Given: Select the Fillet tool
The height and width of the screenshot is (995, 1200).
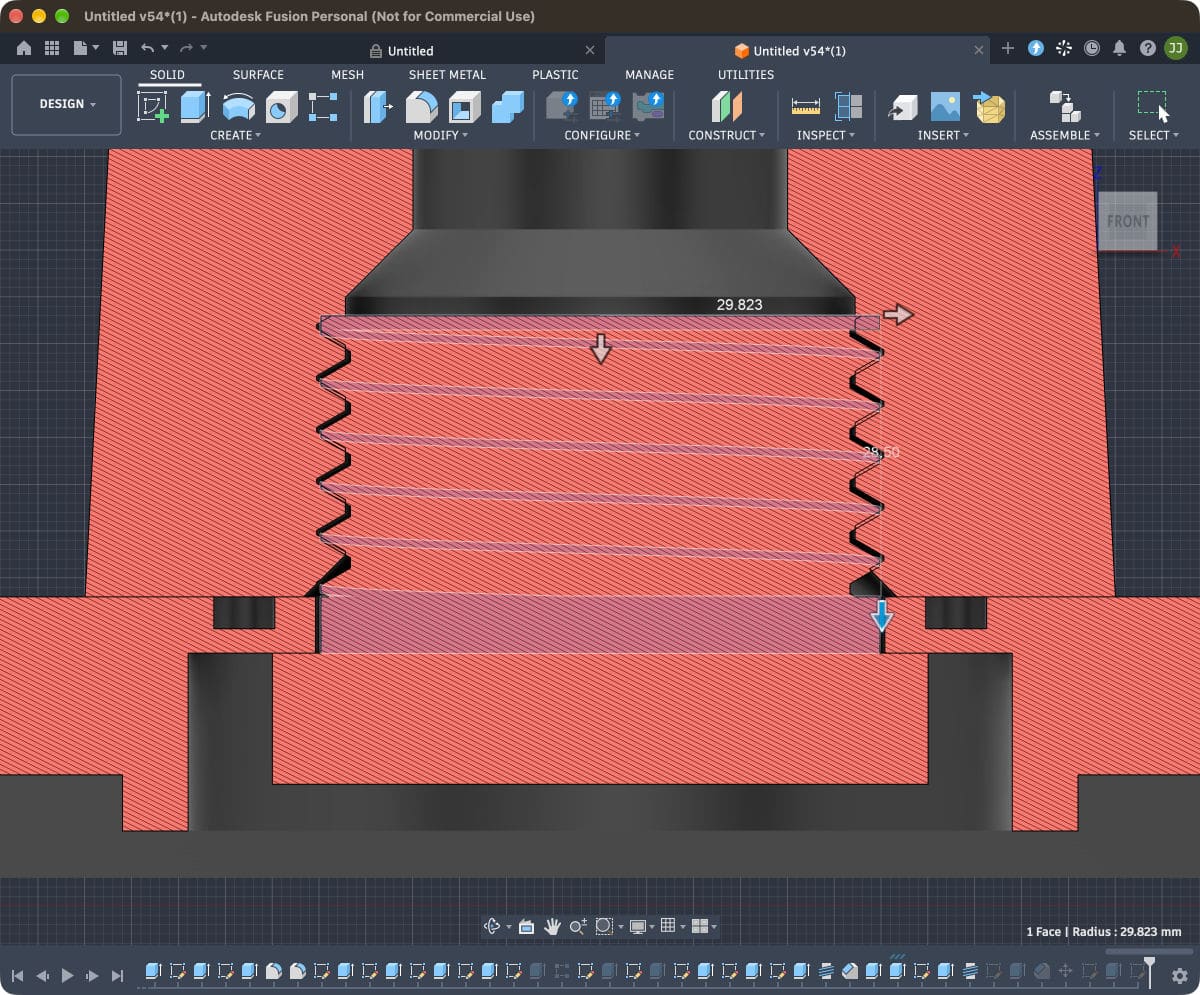Looking at the screenshot, I should [421, 106].
